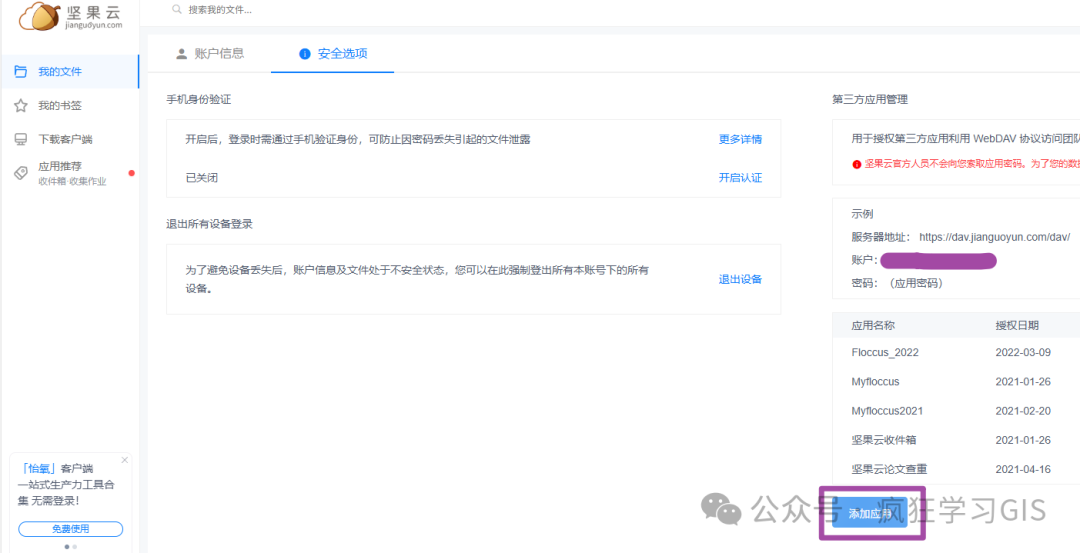Screen dimensions: 1080x553
Task: Click the folder icon beside 我的文件
Action: coord(21,72)
